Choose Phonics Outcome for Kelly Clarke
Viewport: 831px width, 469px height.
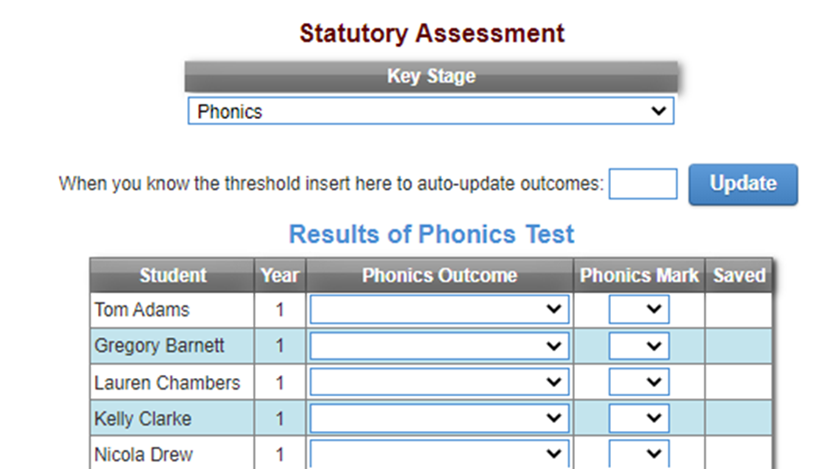[x=439, y=418]
